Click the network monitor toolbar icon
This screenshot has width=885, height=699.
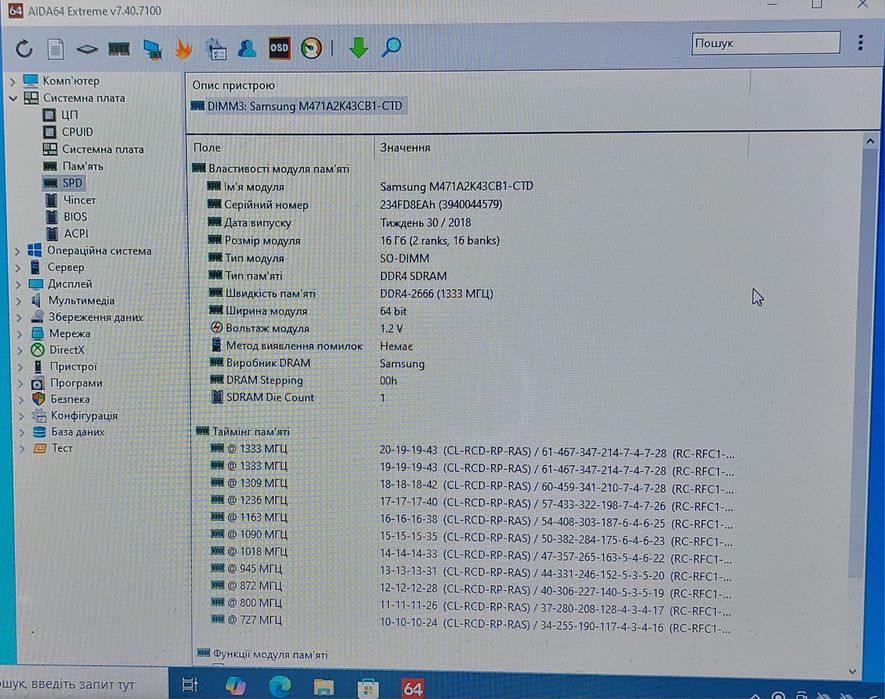[152, 49]
